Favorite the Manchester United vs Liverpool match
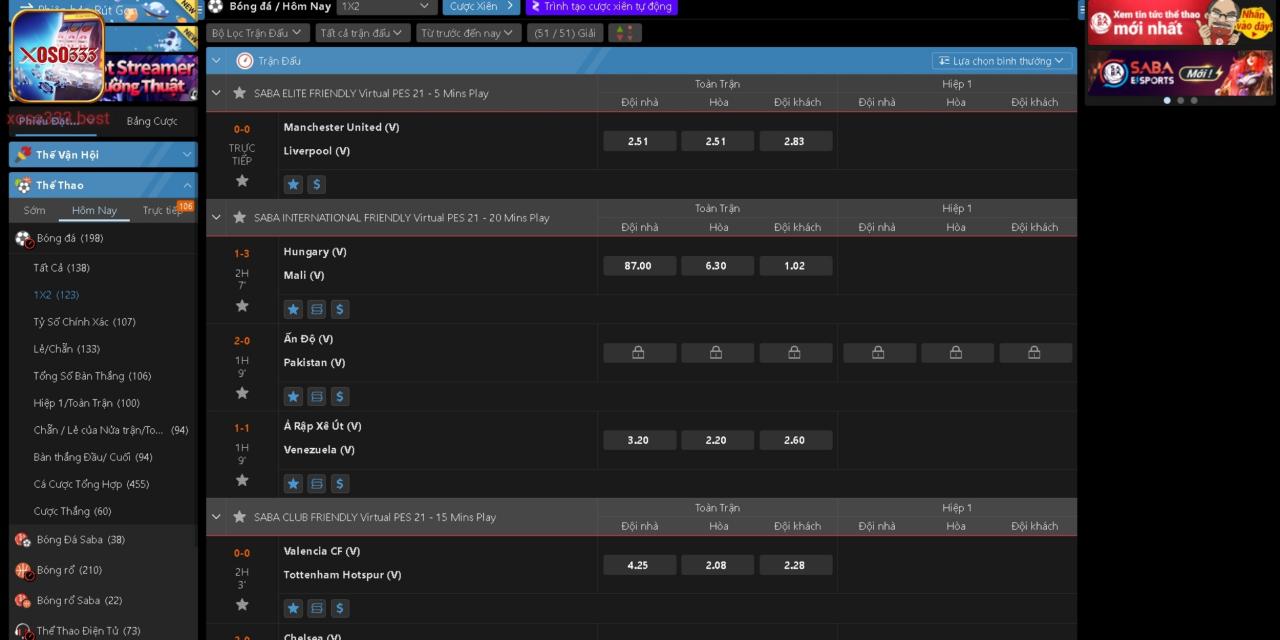 coord(242,181)
